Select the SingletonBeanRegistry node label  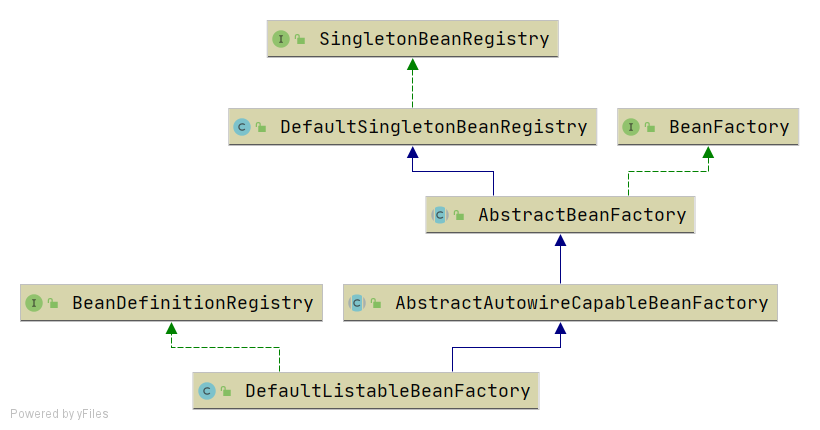pos(434,39)
